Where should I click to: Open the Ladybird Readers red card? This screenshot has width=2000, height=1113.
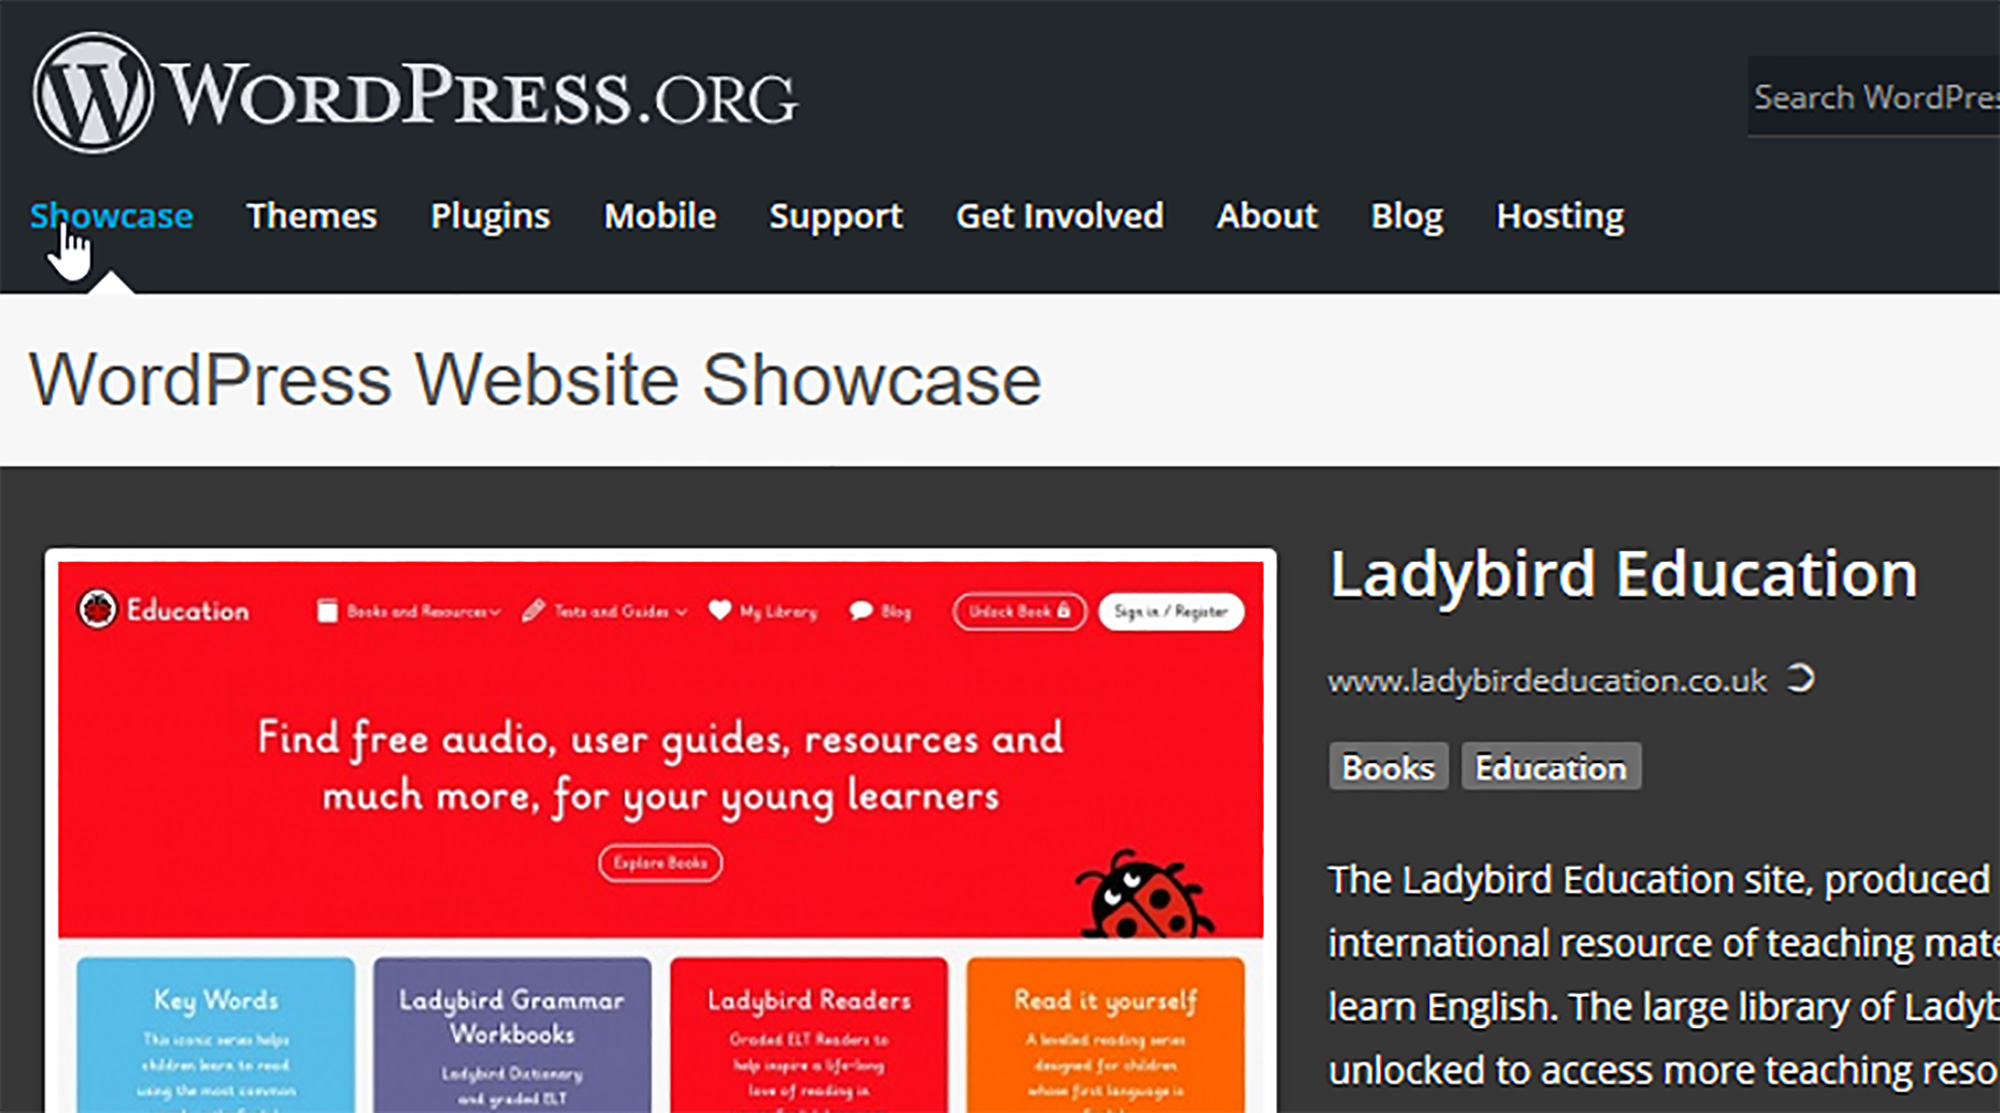(809, 1034)
